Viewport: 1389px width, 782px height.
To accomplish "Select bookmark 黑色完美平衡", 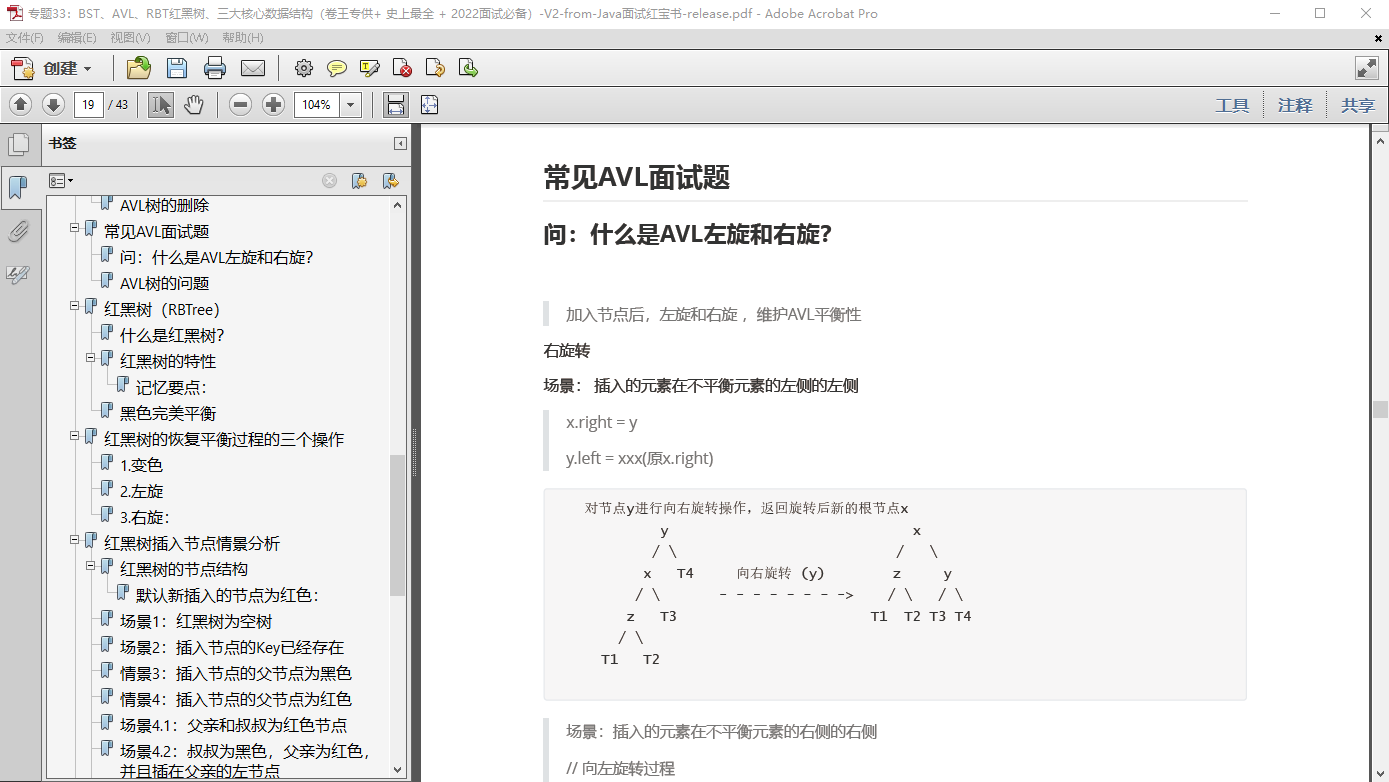I will [168, 413].
